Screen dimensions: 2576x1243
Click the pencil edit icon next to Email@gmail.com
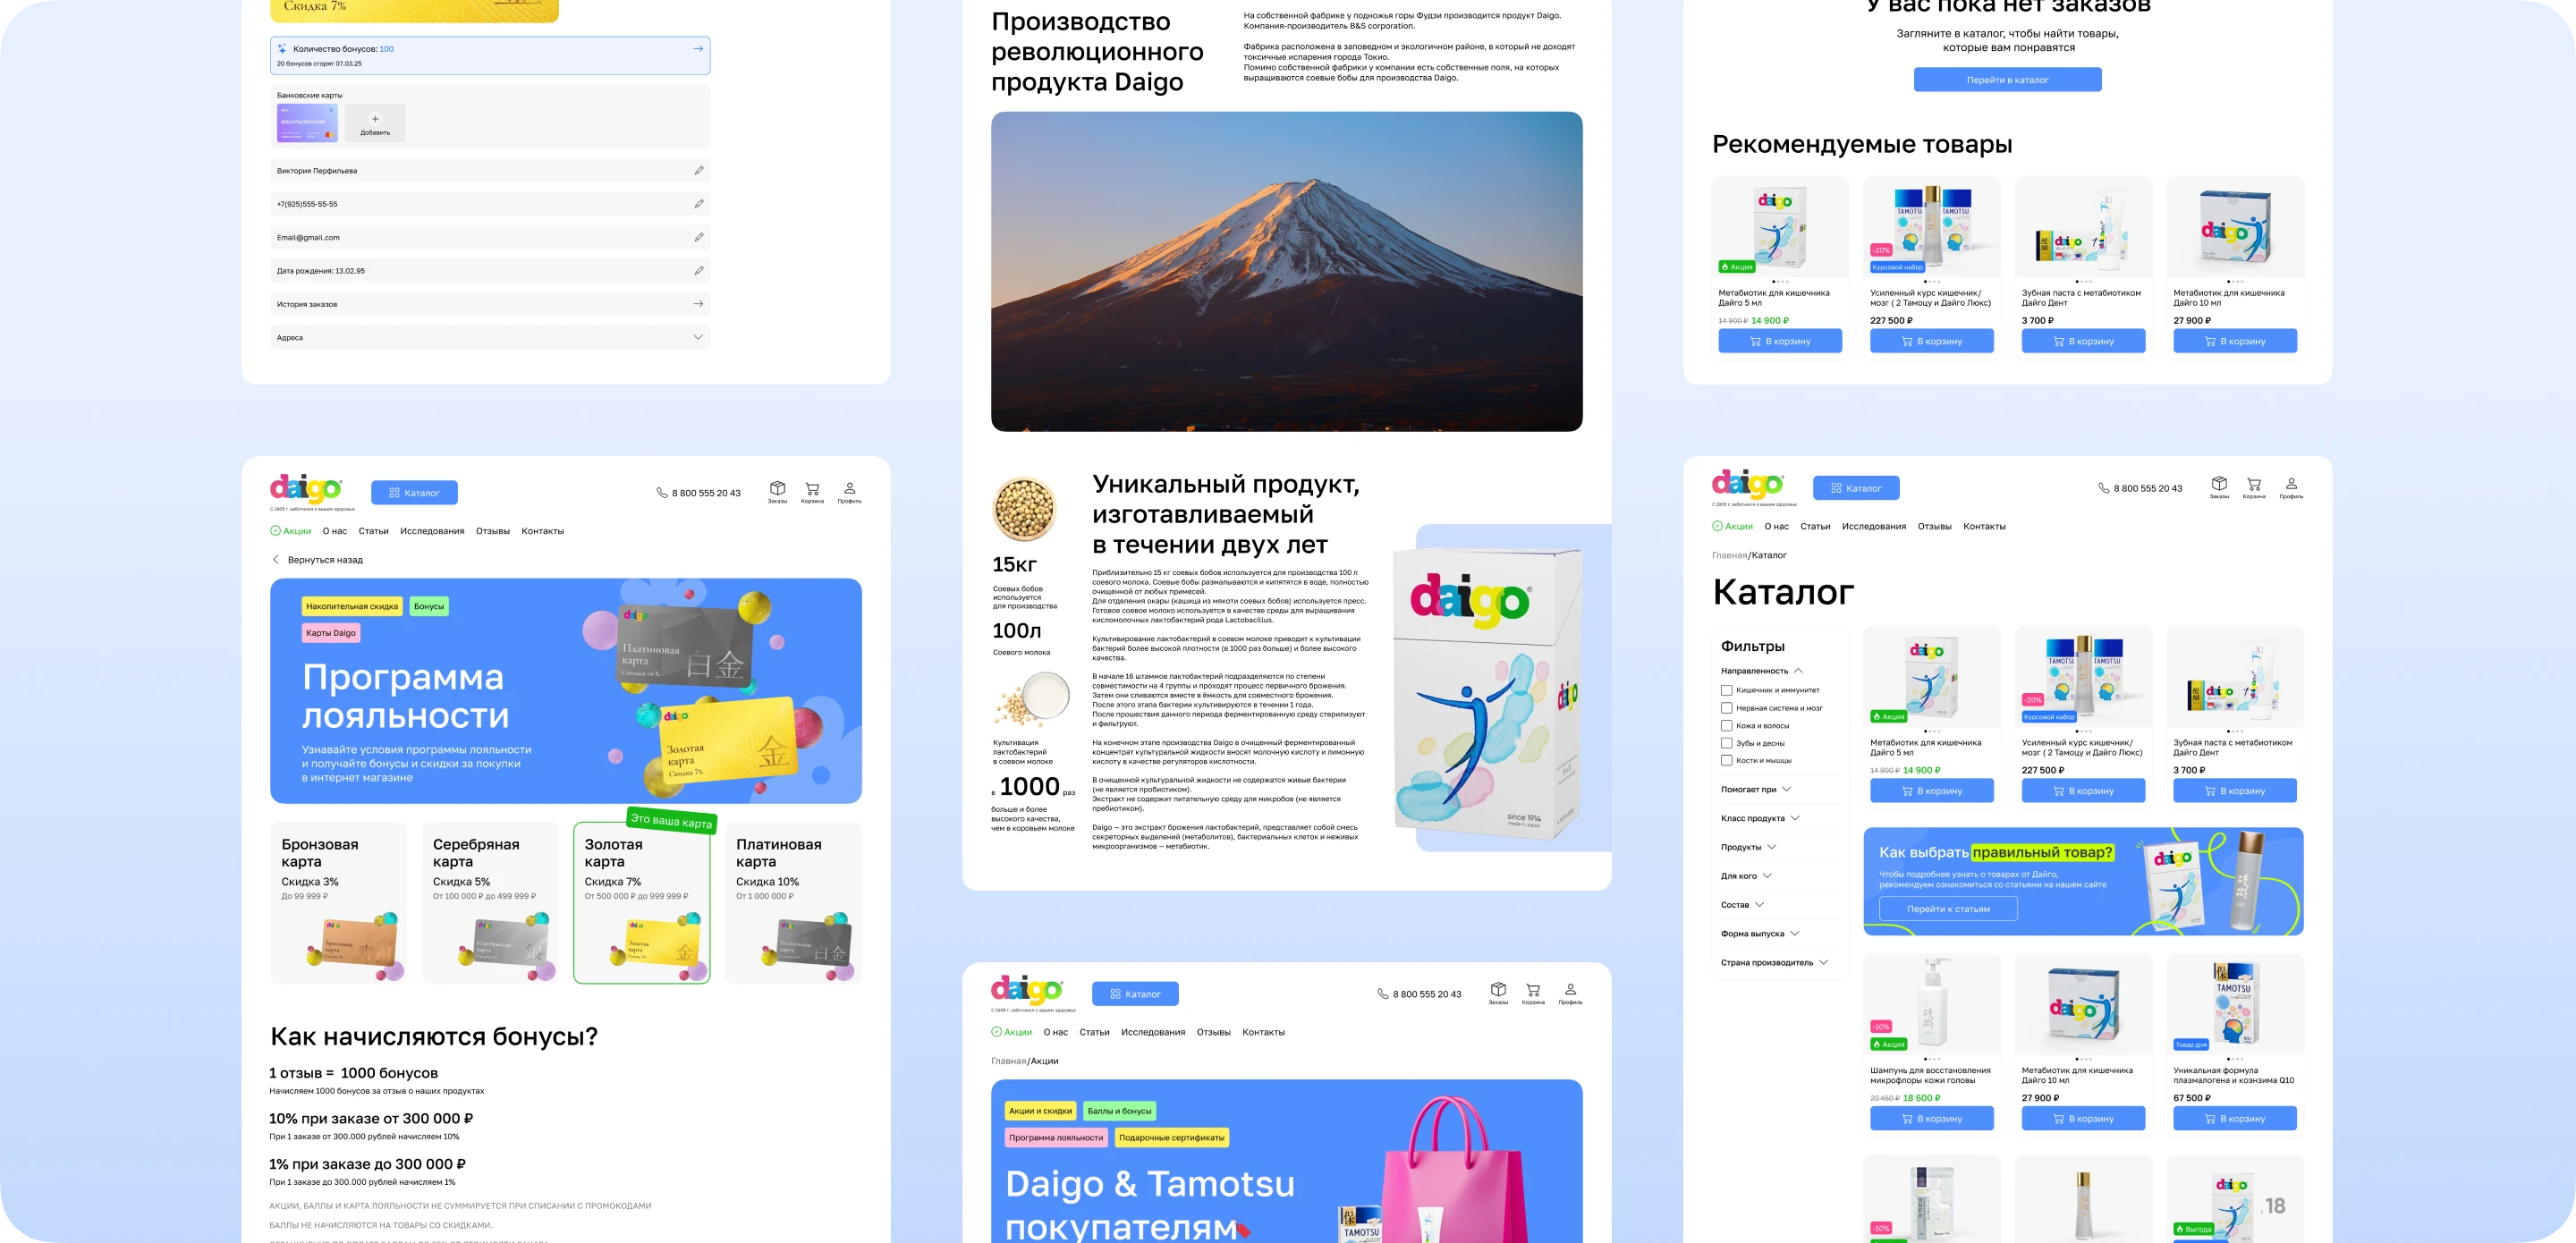[x=698, y=237]
